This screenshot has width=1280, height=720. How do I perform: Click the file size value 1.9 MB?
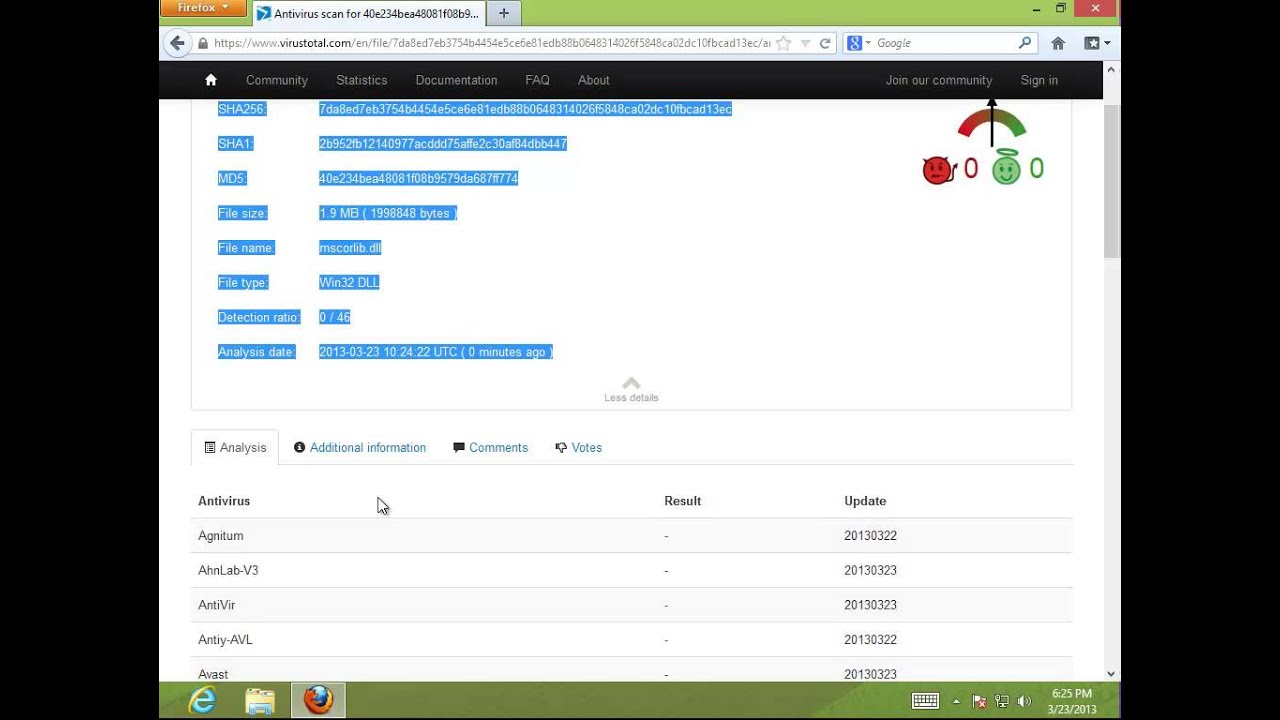pyautogui.click(x=387, y=213)
